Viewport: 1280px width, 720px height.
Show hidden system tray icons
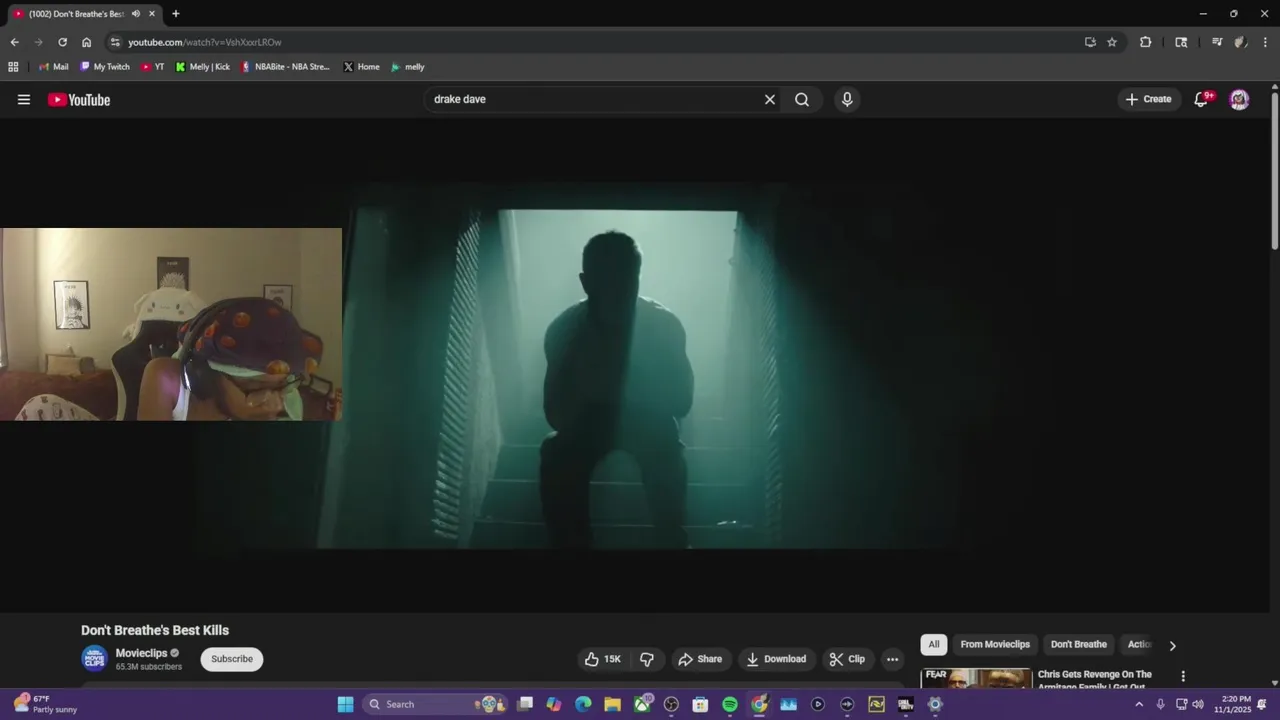(1138, 704)
